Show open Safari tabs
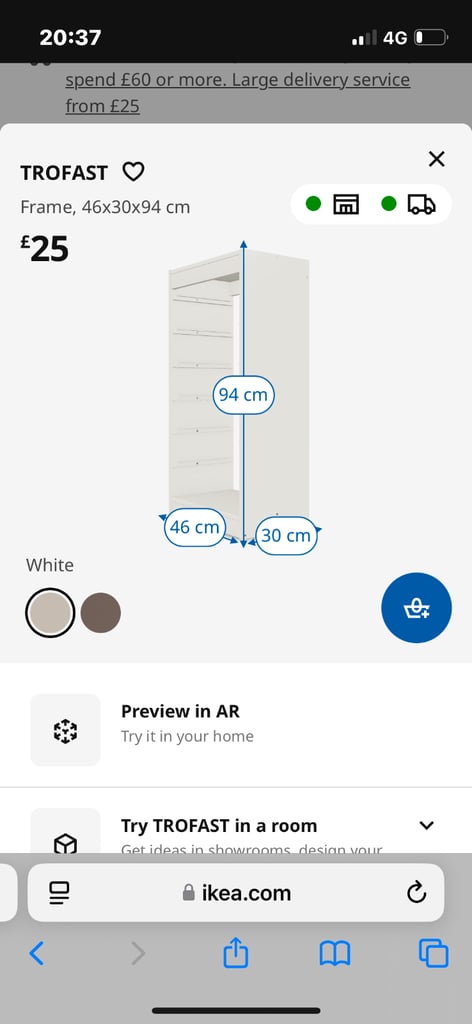 click(433, 953)
